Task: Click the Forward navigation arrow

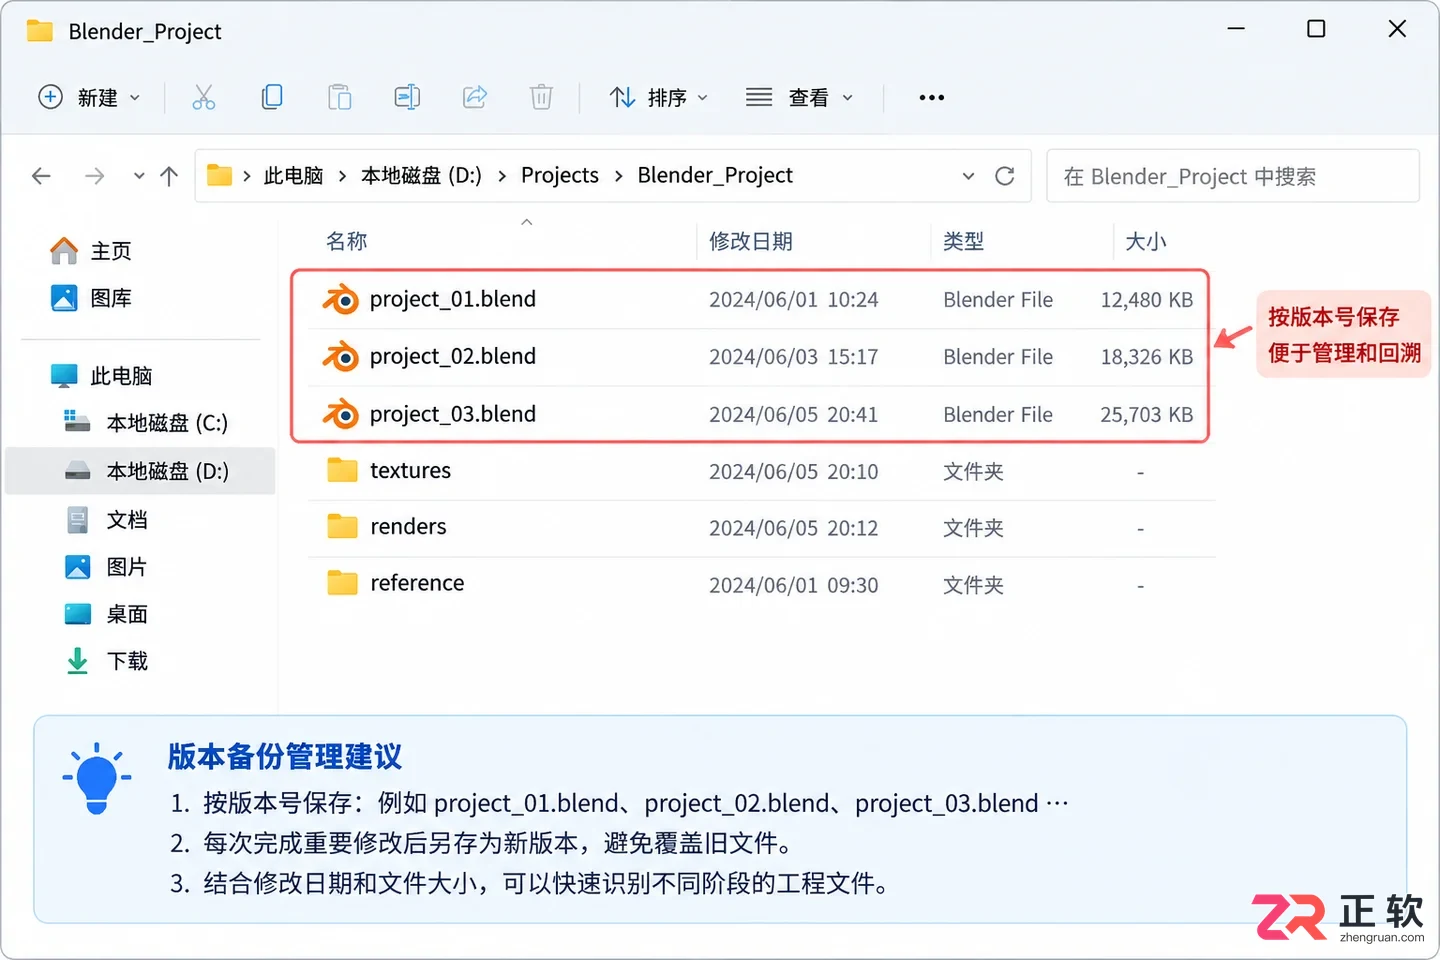Action: [x=95, y=176]
